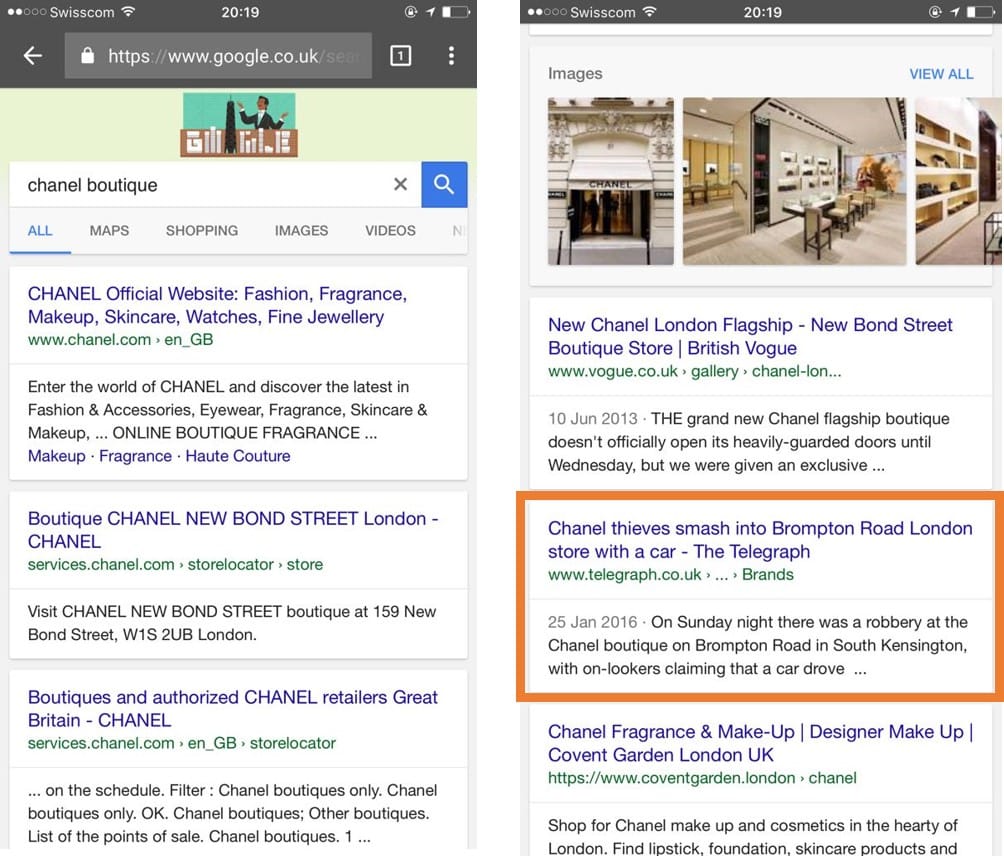The height and width of the screenshot is (856, 1004).
Task: Clear the search box with X
Action: tap(400, 184)
